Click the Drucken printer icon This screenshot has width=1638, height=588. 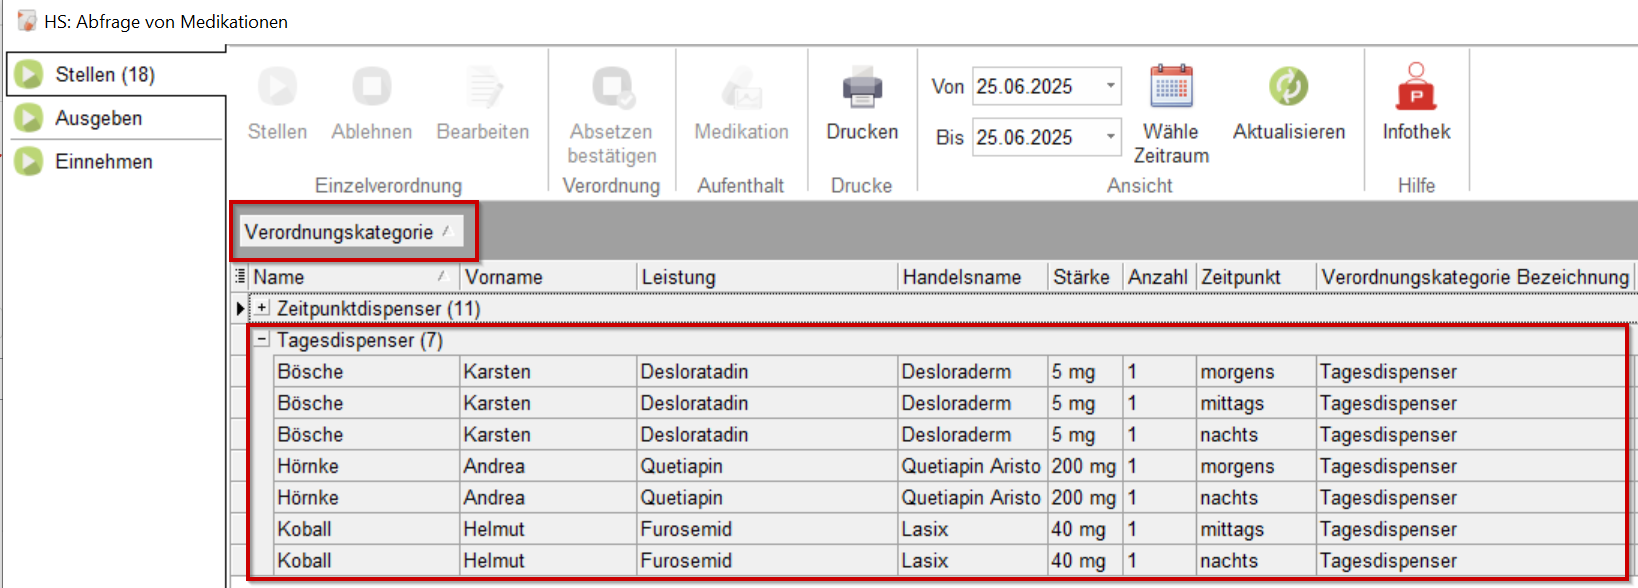click(x=862, y=87)
